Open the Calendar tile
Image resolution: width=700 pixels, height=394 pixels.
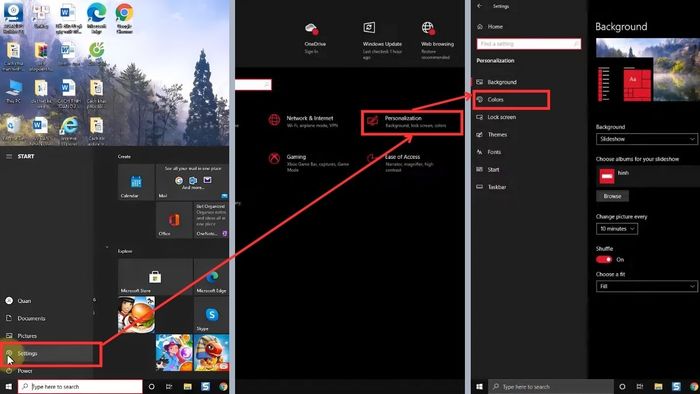pyautogui.click(x=136, y=182)
